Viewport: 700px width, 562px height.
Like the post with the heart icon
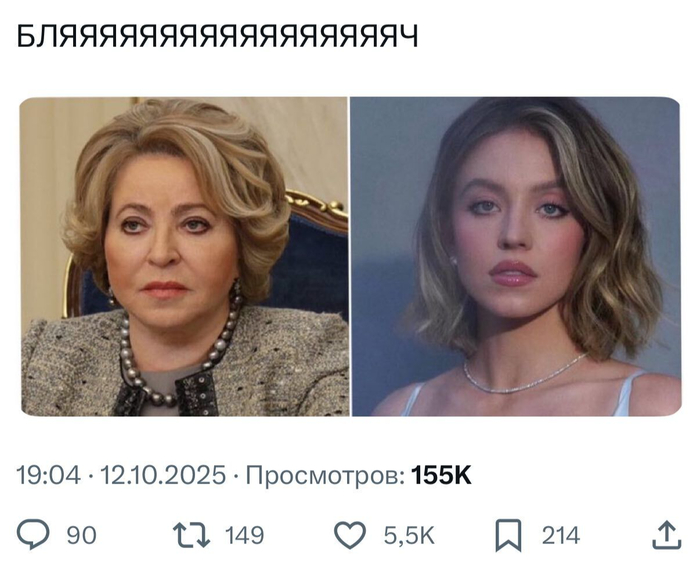coord(350,535)
